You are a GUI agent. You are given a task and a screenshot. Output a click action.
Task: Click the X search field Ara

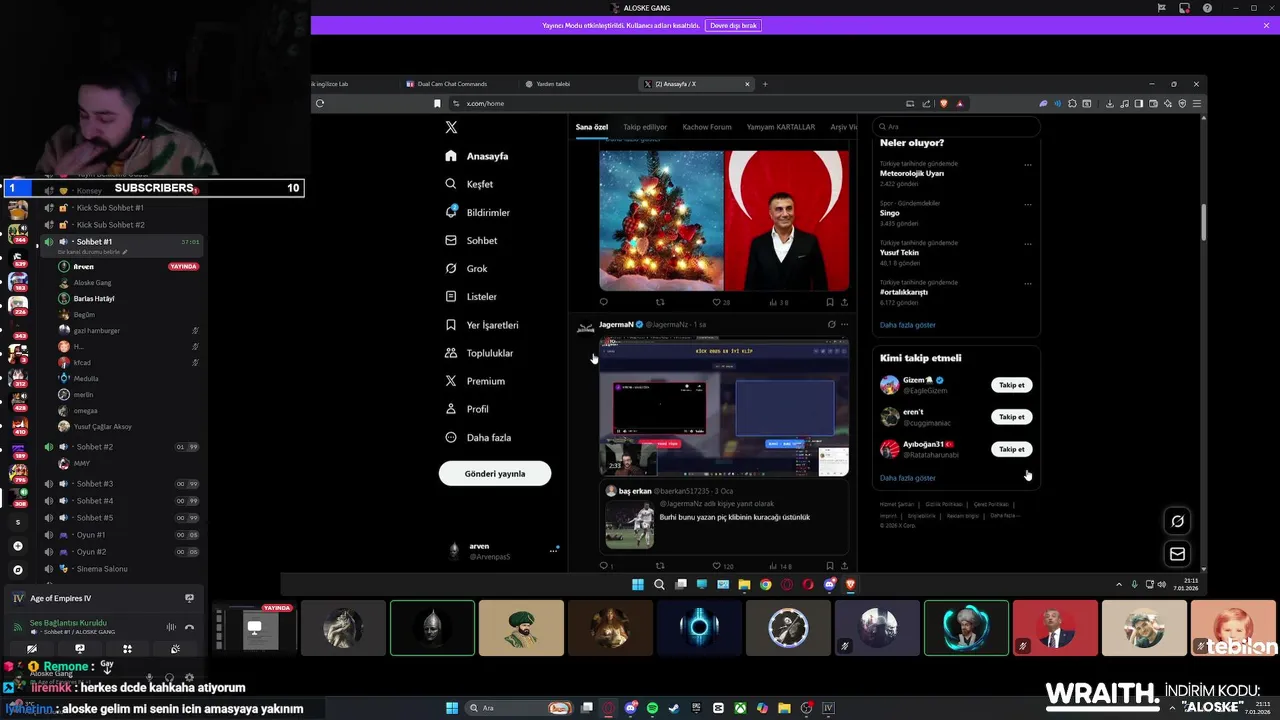(955, 127)
